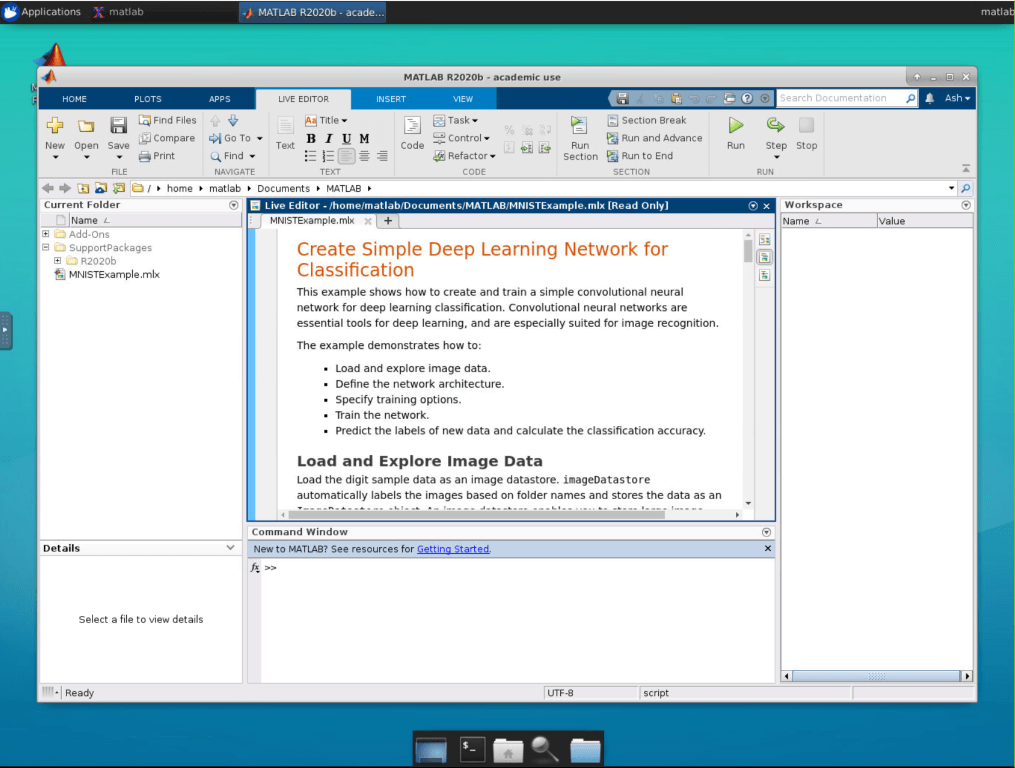Open the Help question mark icon
This screenshot has width=1015, height=768.
(747, 98)
